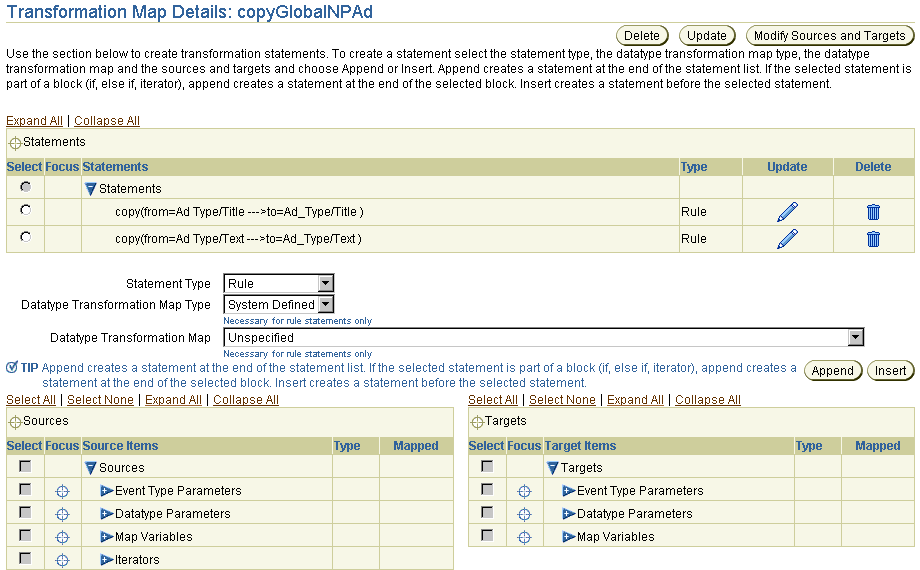Click Expand All link above Sources

pos(173,400)
